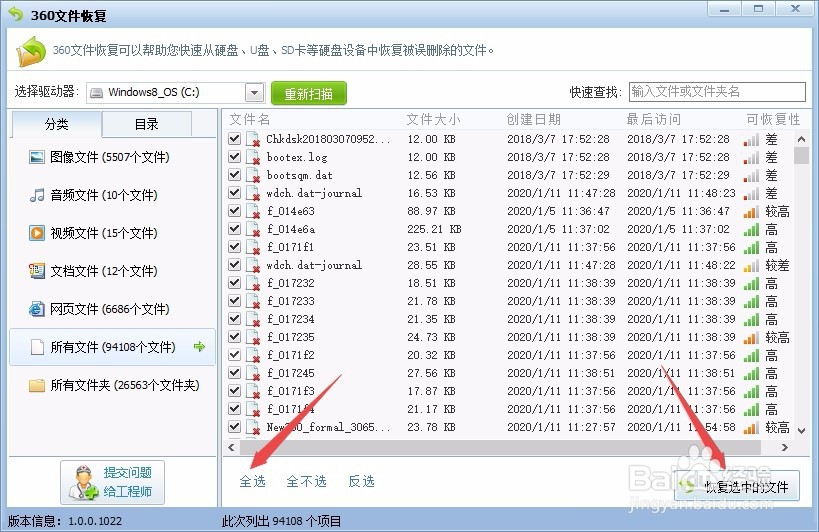Sort by 文件名 column header
This screenshot has height=532, width=819.
[250, 120]
